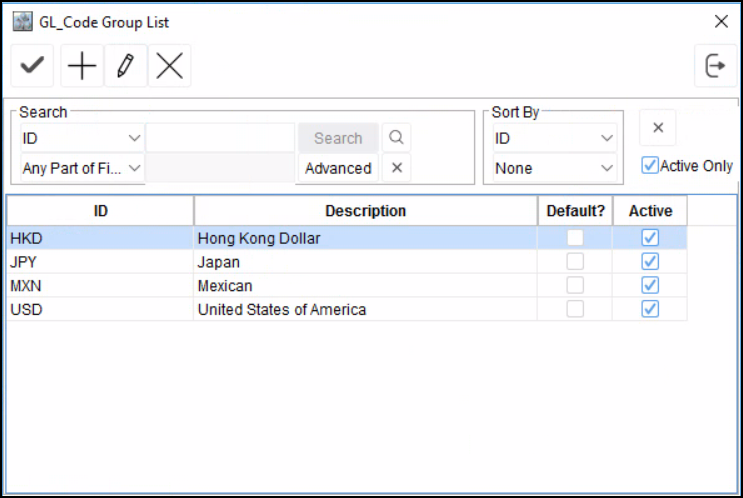Open the Sort By ID dropdown
This screenshot has width=743, height=498.
[x=554, y=138]
